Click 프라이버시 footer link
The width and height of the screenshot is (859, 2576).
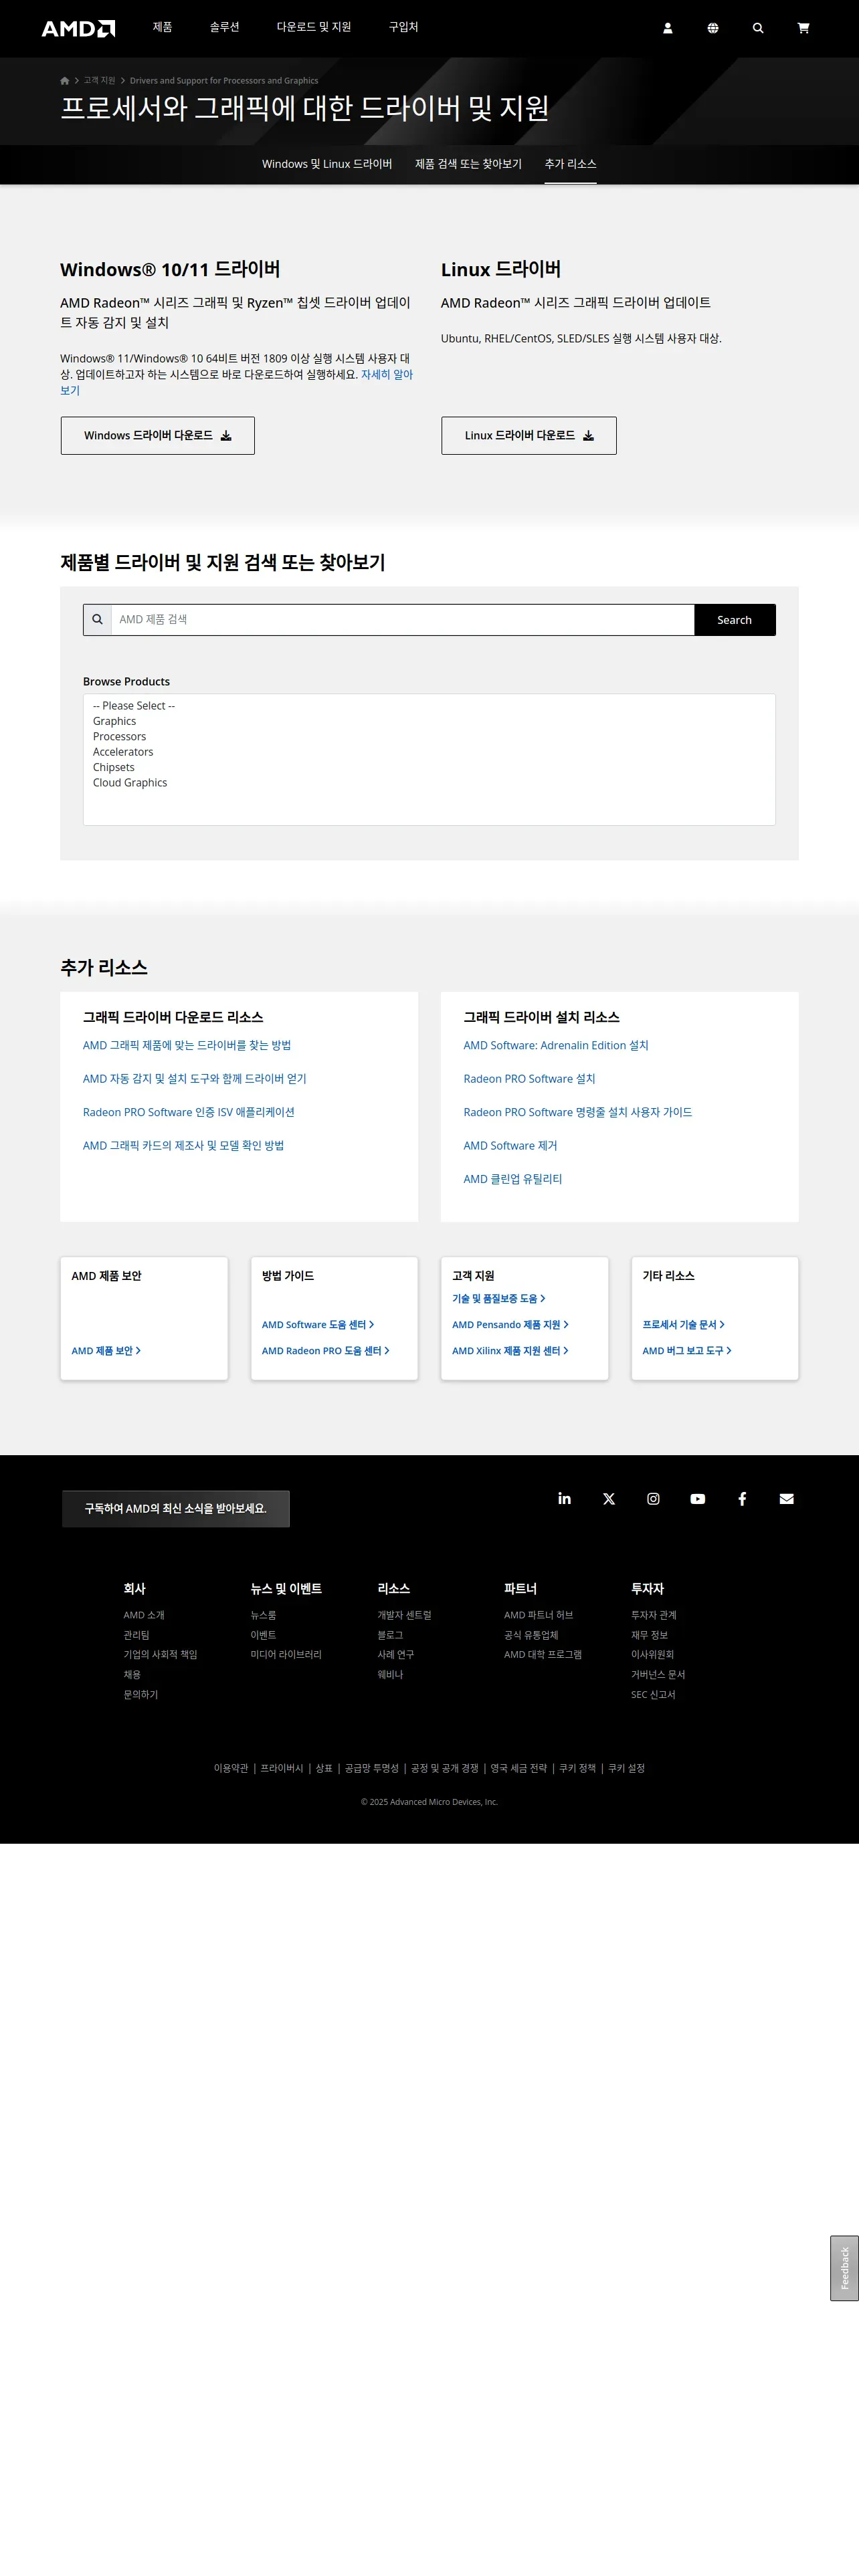click(282, 1769)
